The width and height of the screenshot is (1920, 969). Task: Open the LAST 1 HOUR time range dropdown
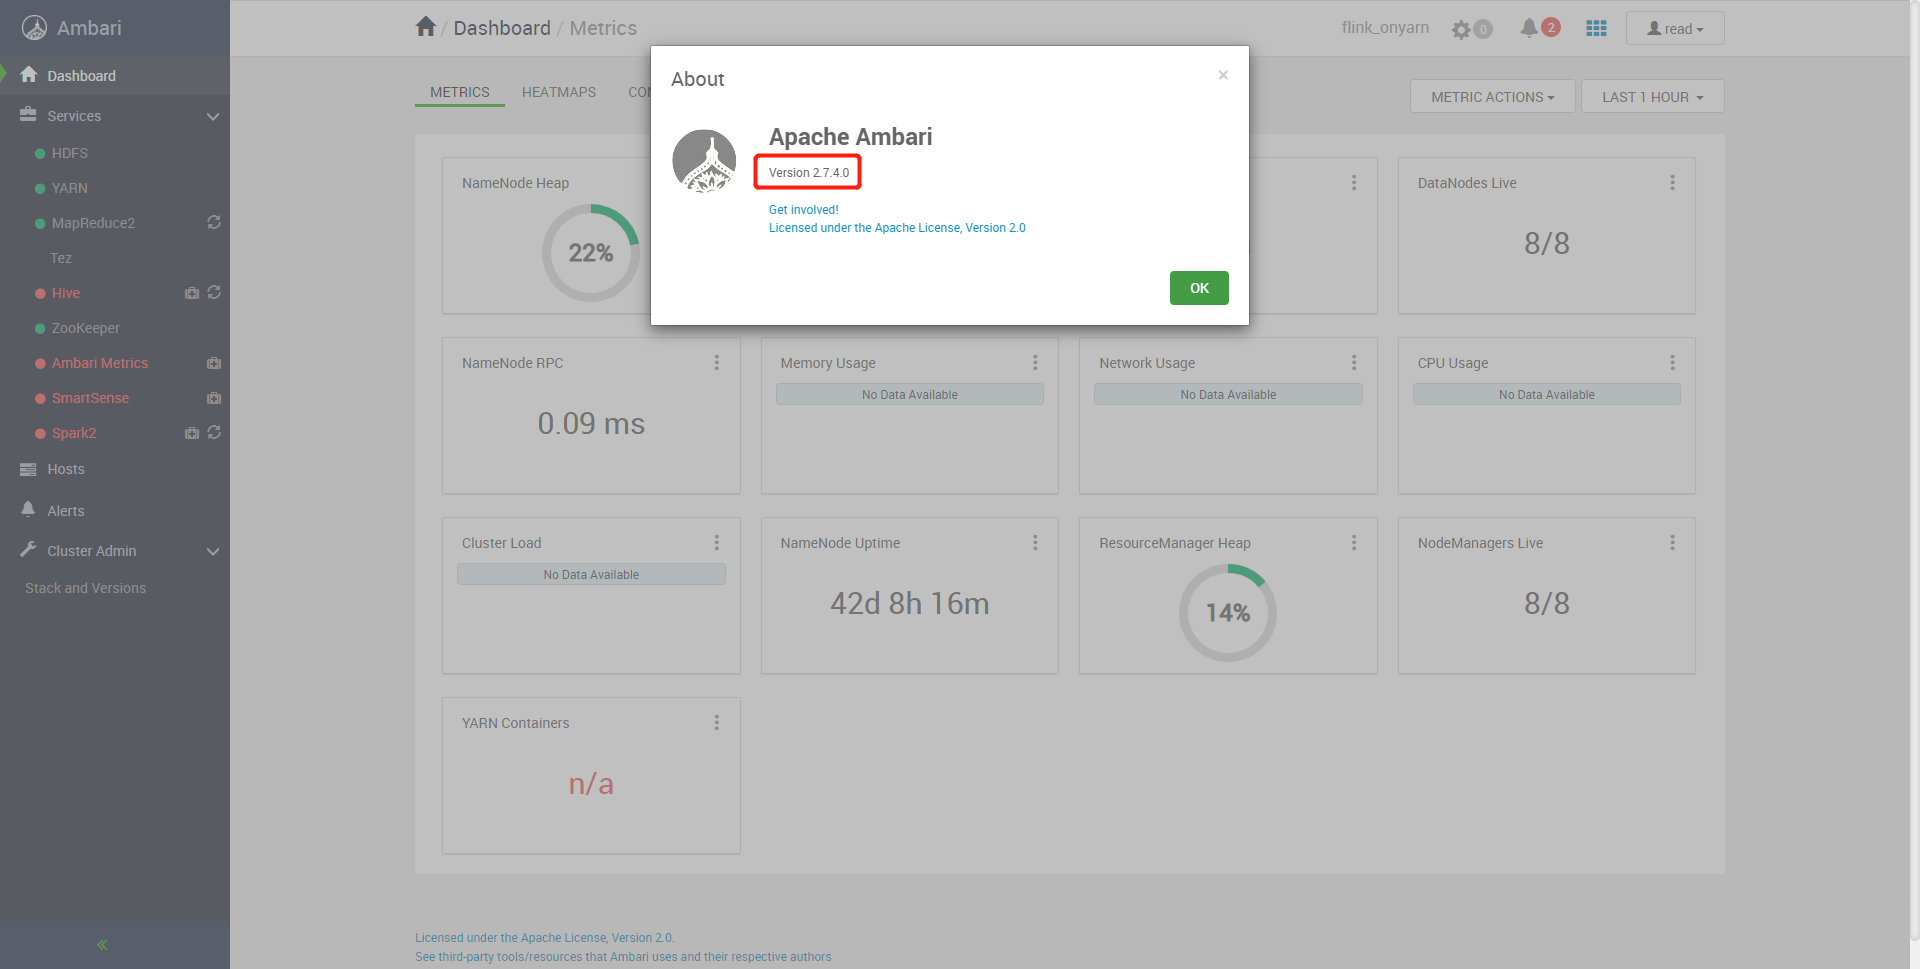[x=1653, y=97]
